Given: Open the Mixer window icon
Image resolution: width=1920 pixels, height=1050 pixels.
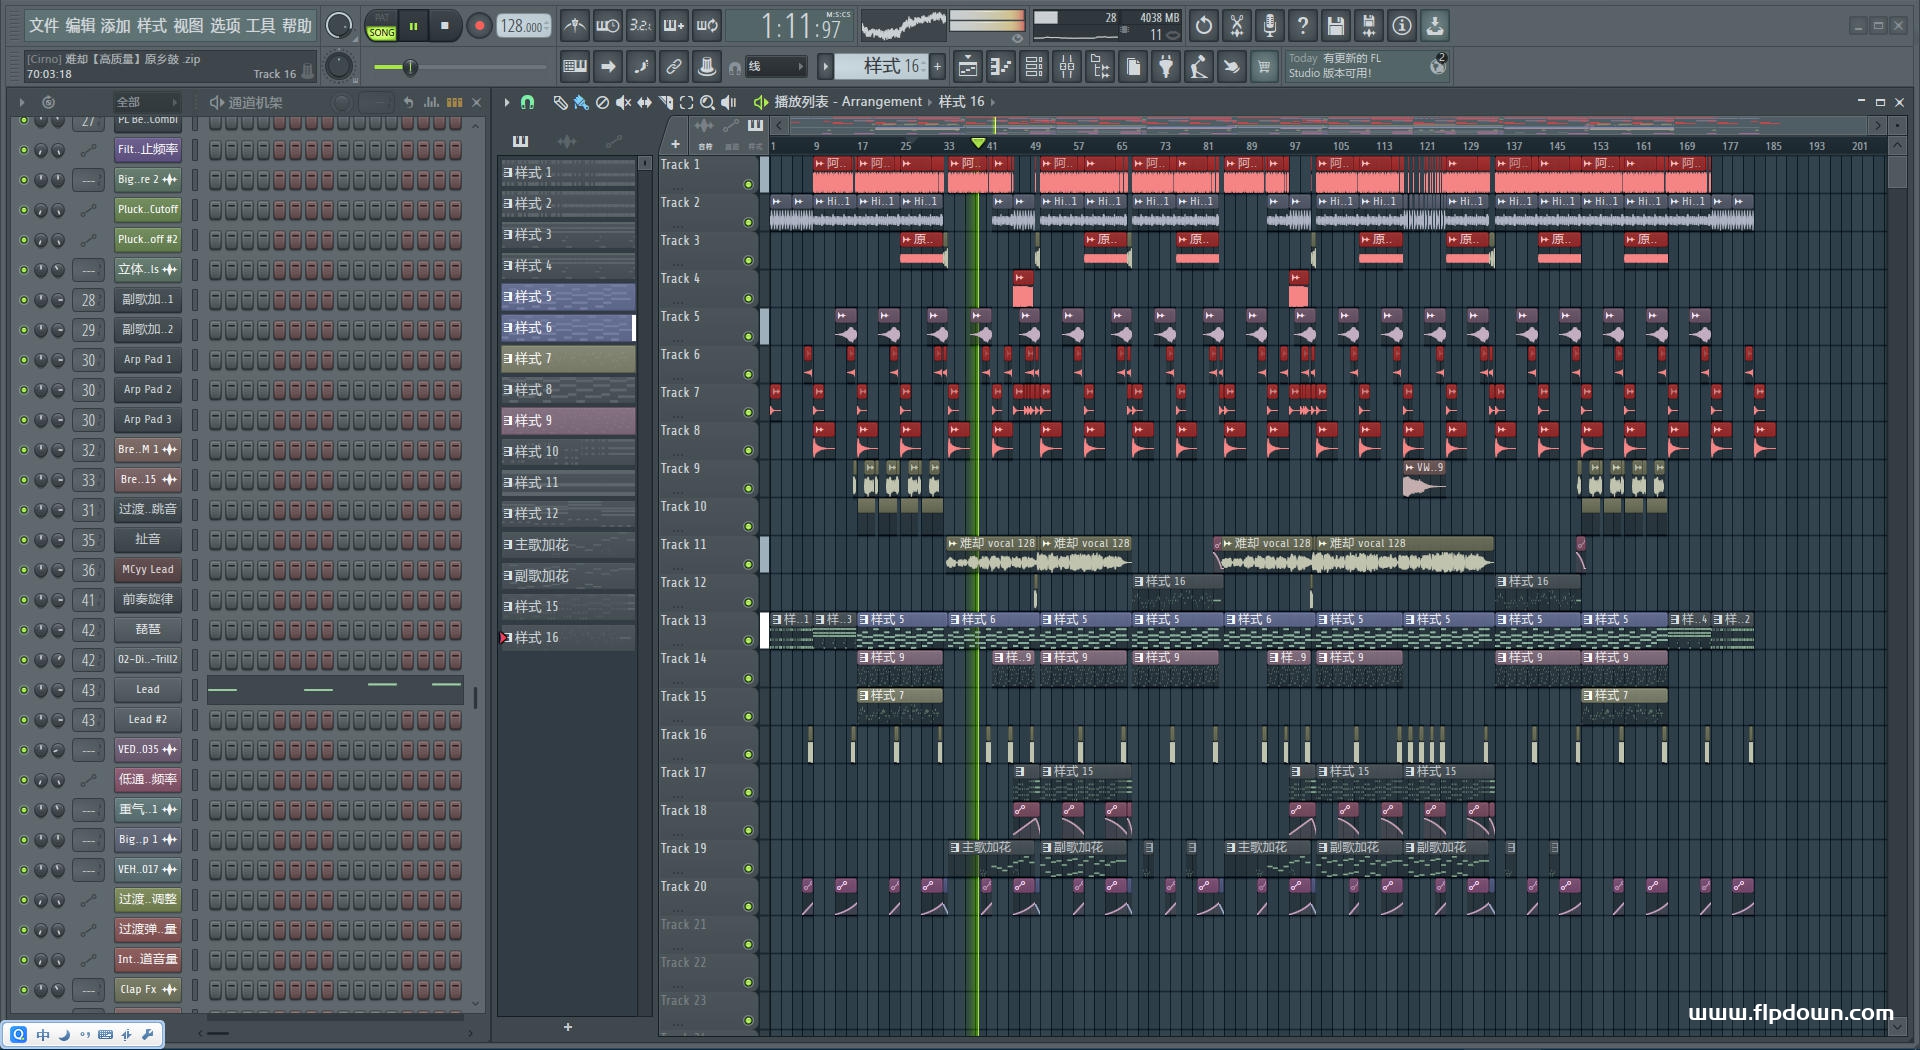Looking at the screenshot, I should click(1067, 67).
